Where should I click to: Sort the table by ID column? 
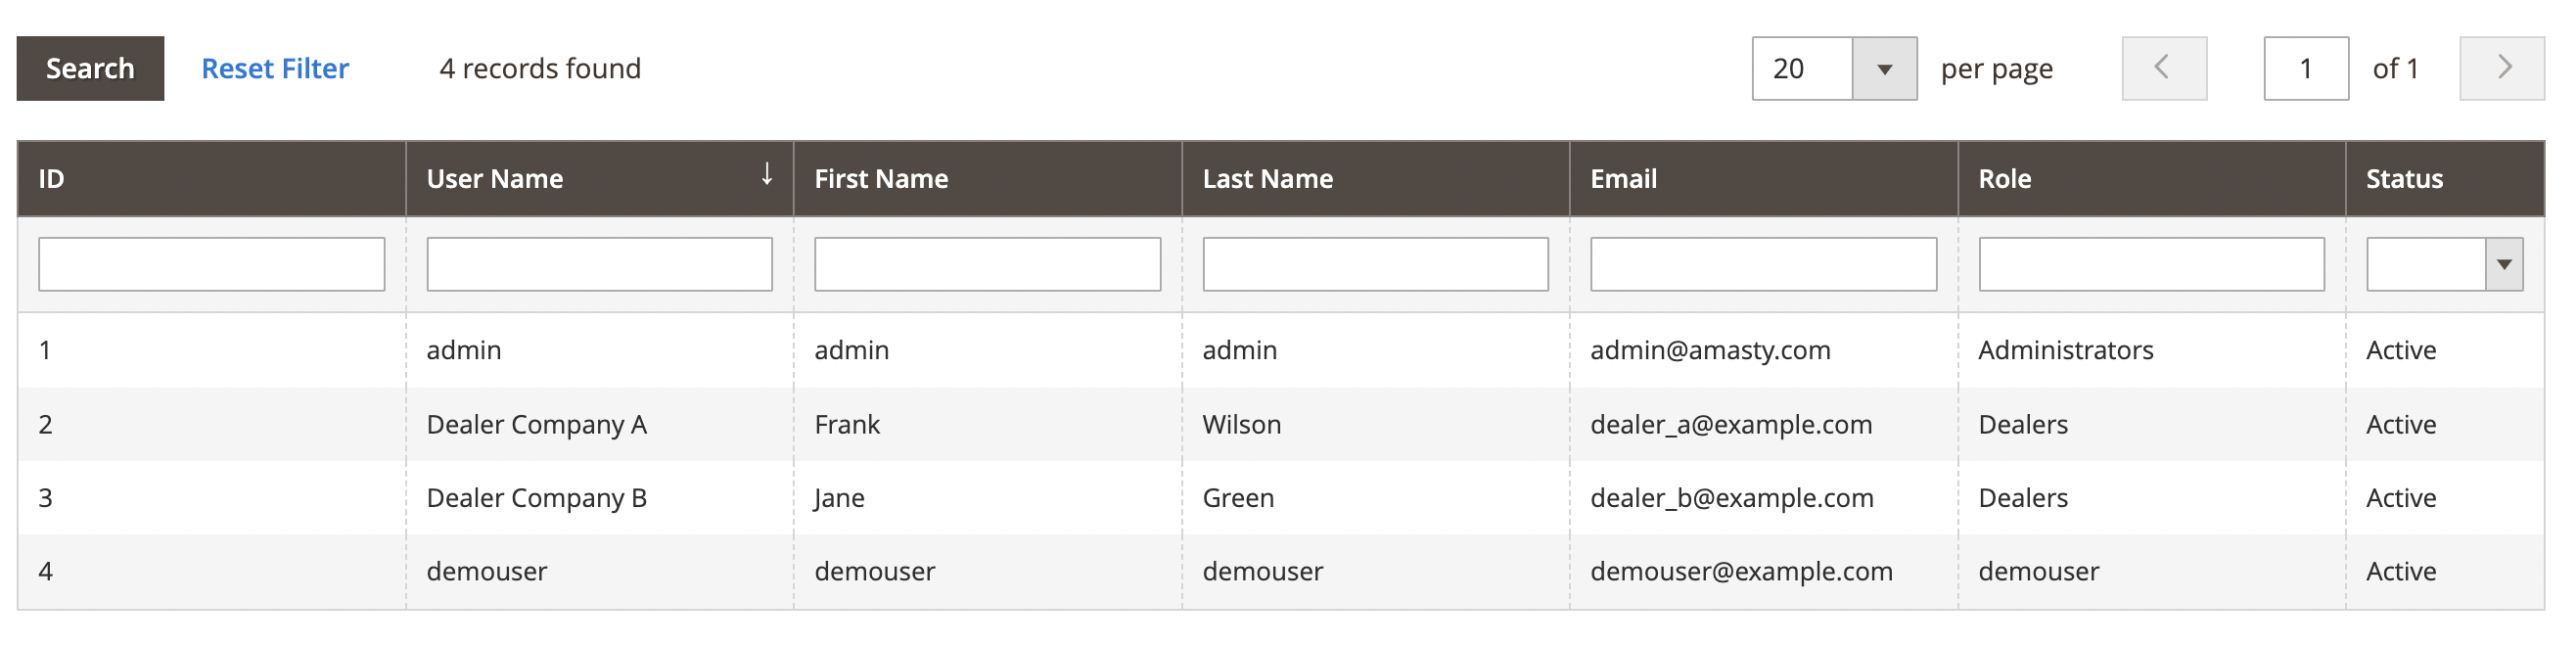(211, 179)
